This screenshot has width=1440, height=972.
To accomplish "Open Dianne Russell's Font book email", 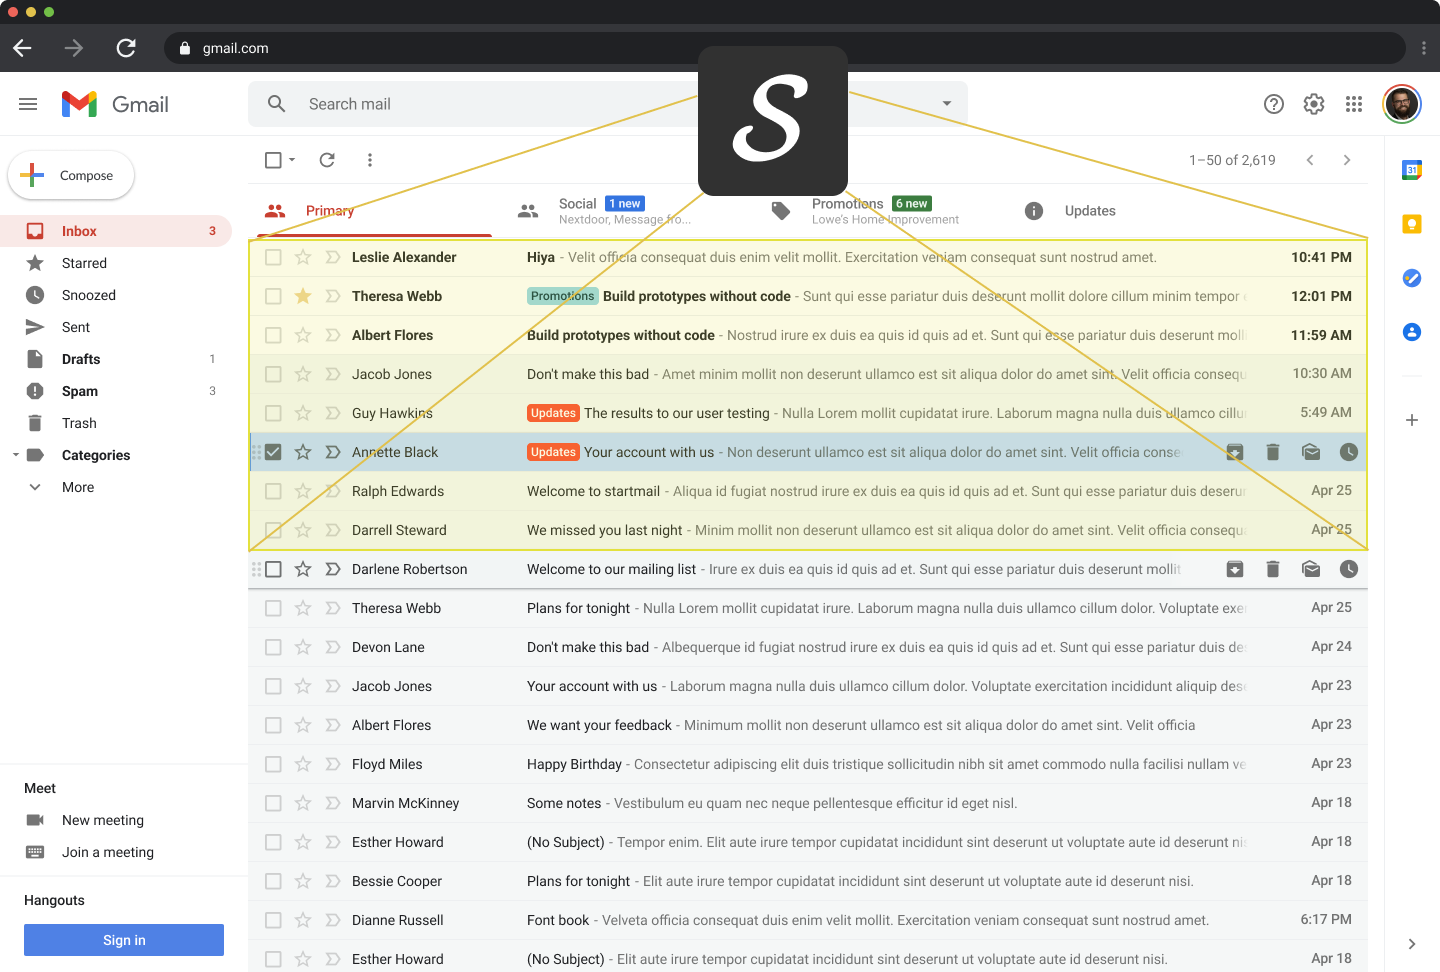I will click(808, 920).
